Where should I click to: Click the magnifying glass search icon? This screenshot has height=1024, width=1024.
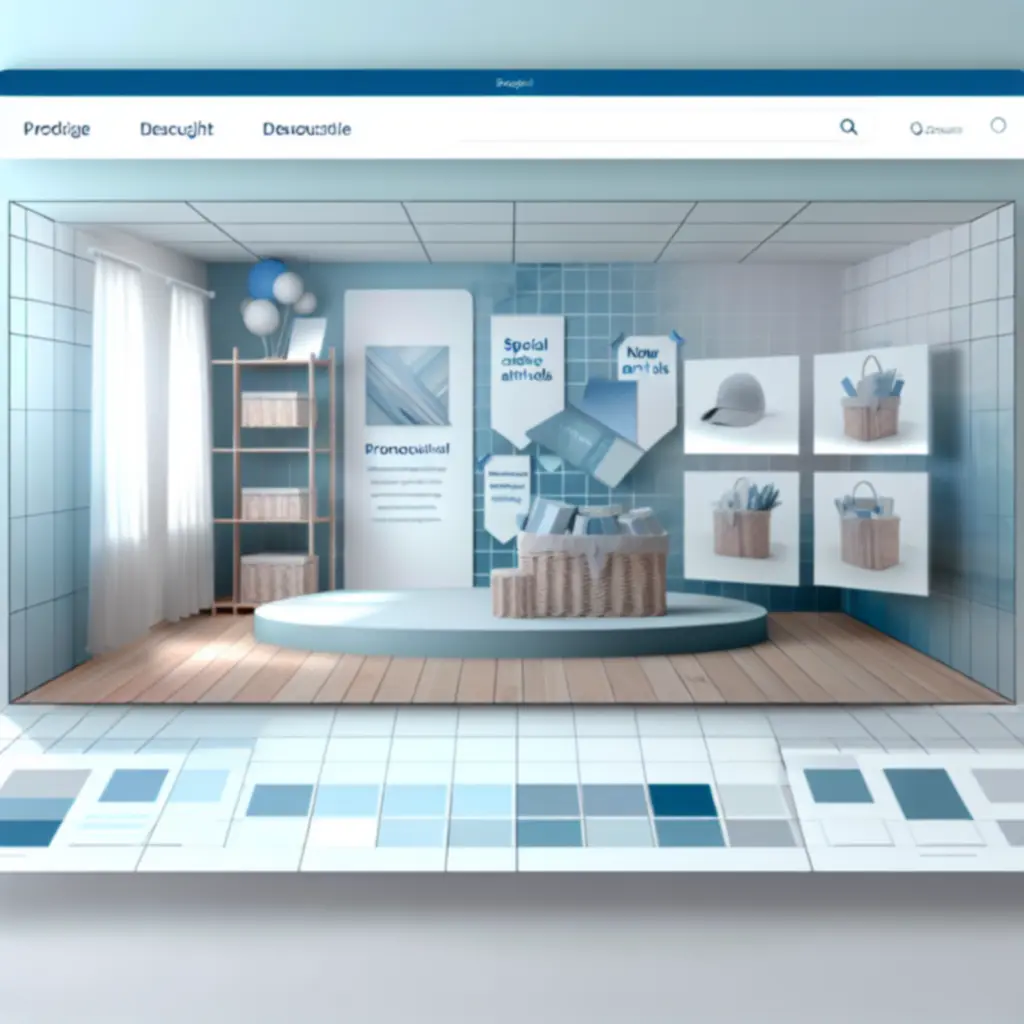pyautogui.click(x=848, y=127)
